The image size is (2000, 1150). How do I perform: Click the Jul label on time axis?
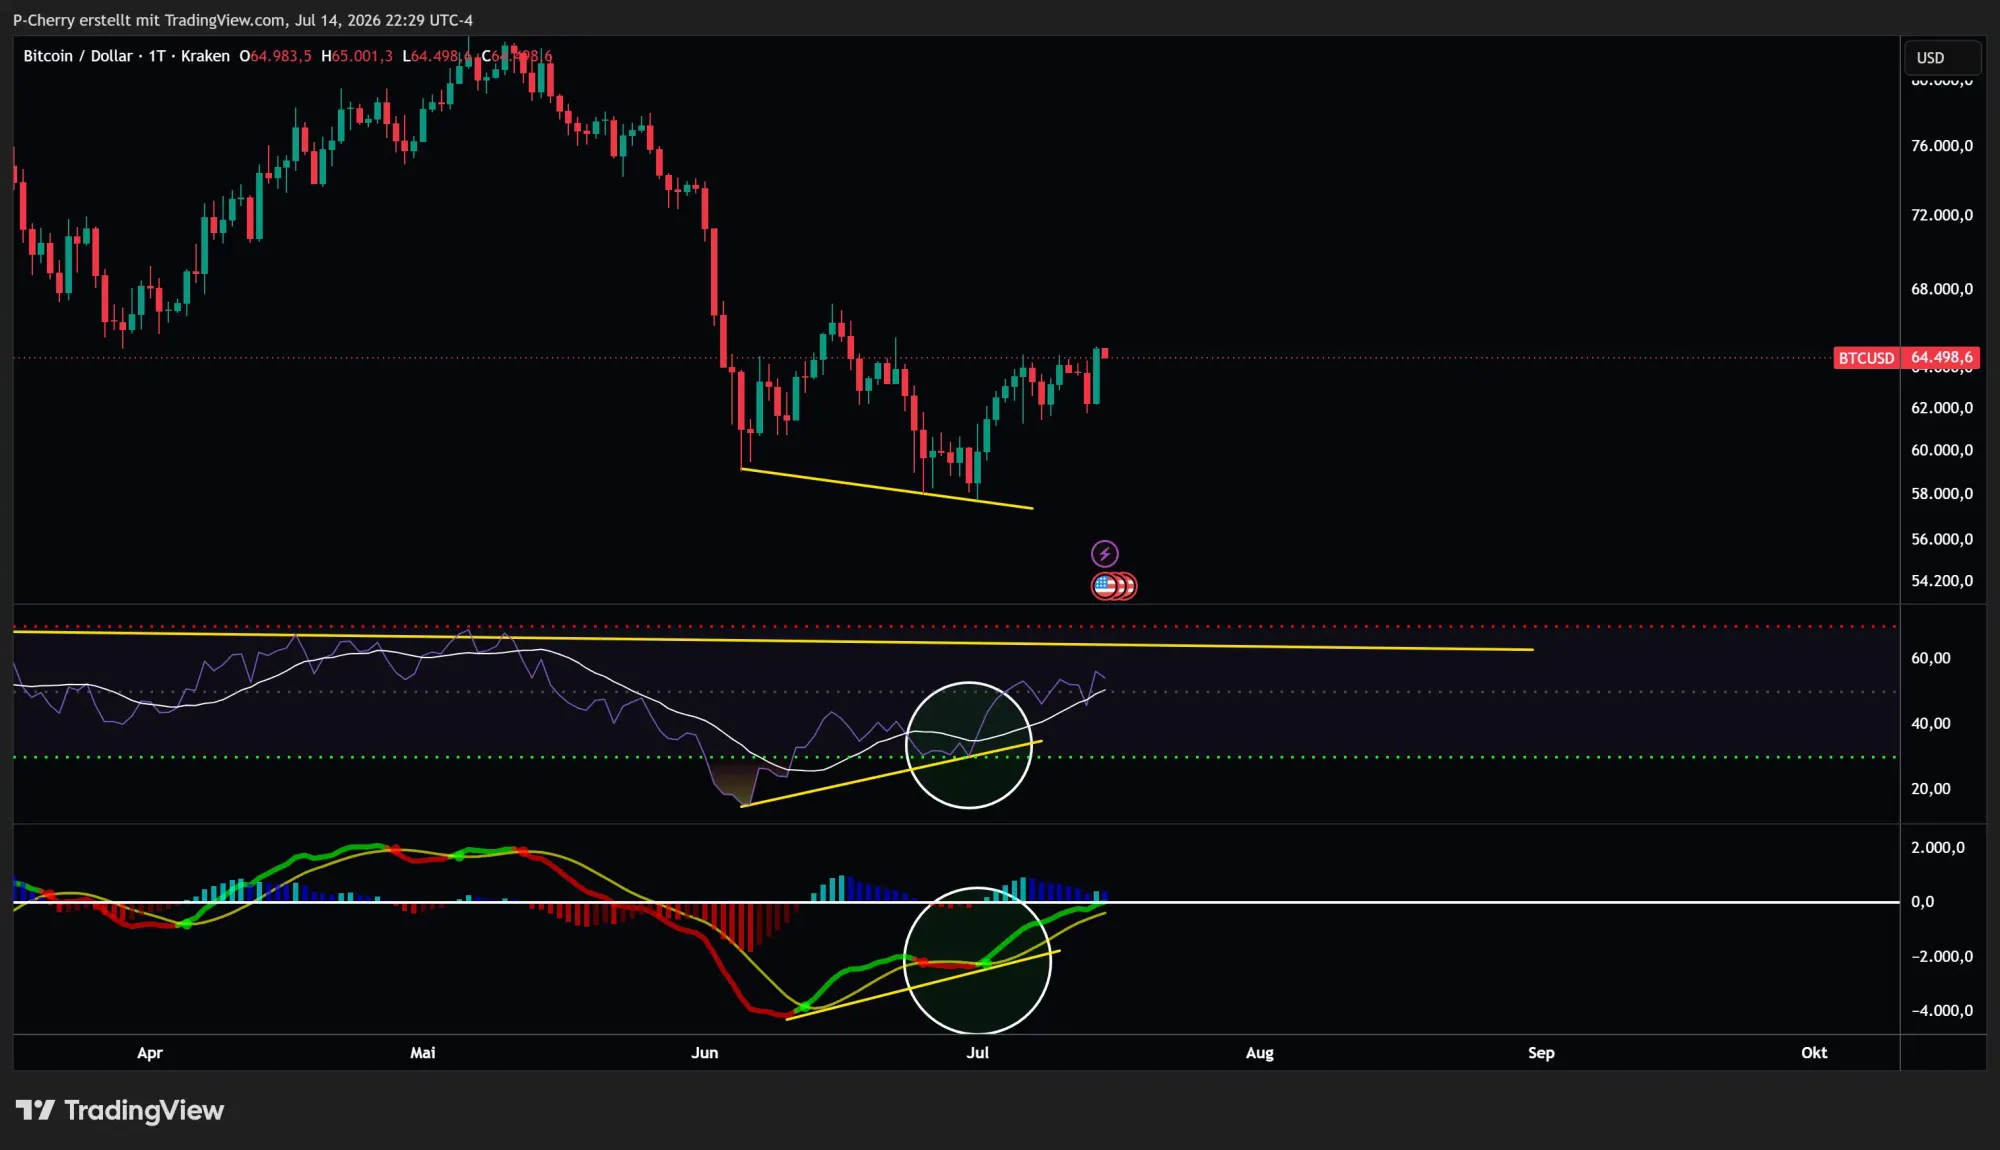pos(978,1053)
